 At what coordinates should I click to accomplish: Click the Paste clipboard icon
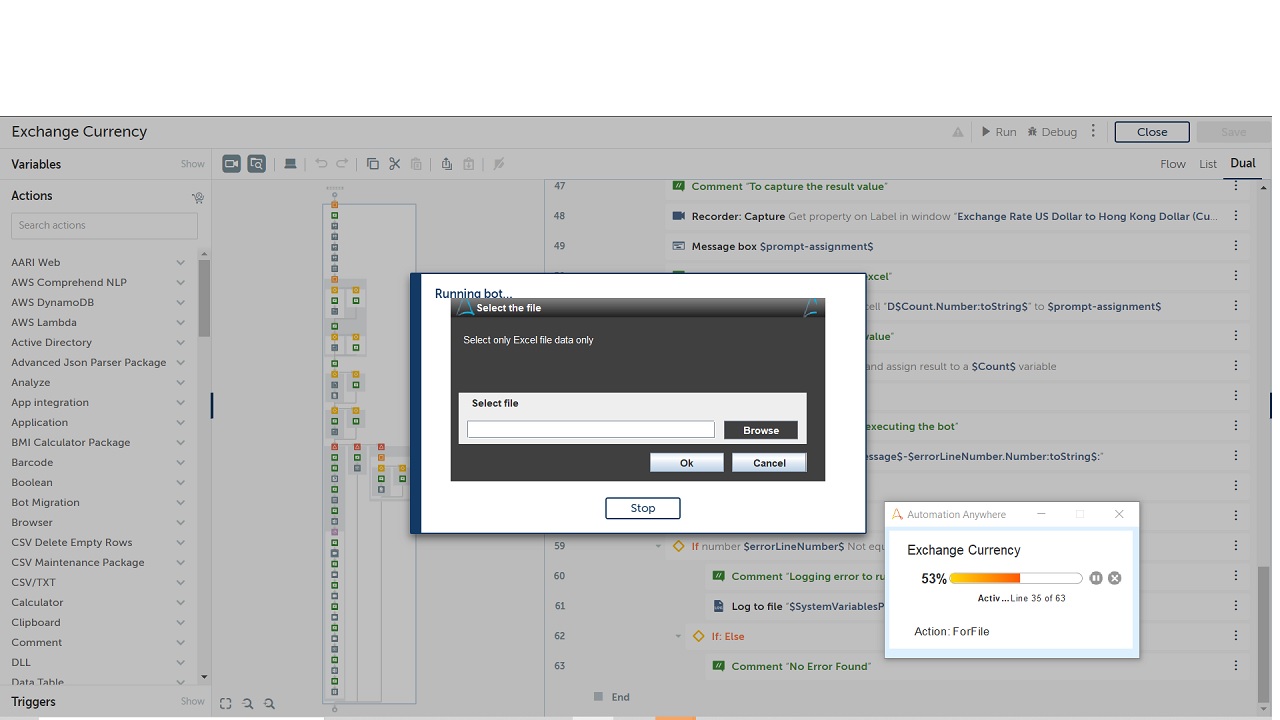[417, 164]
